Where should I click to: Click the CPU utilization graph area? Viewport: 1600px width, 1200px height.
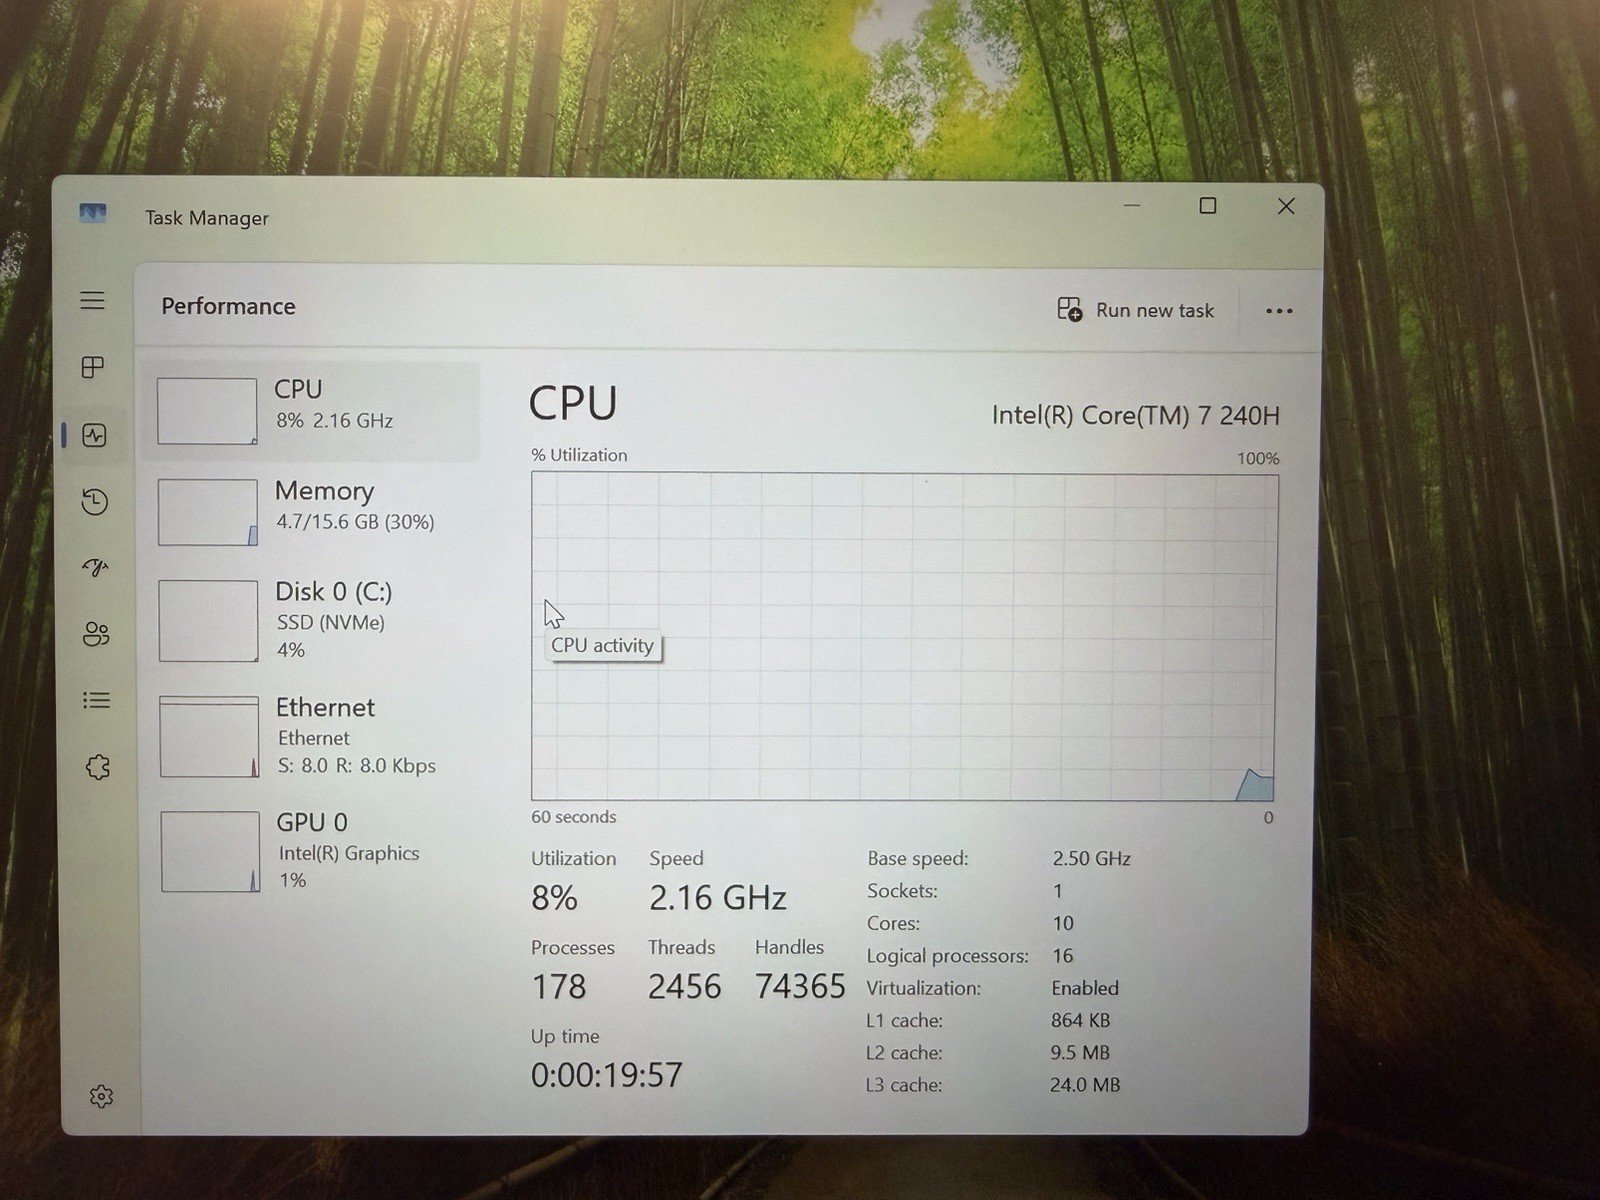(x=904, y=637)
